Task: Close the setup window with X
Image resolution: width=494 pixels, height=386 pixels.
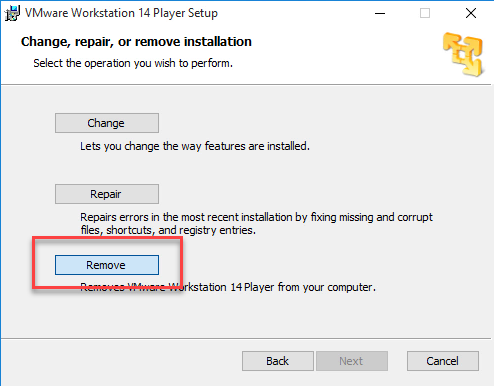Action: (471, 13)
